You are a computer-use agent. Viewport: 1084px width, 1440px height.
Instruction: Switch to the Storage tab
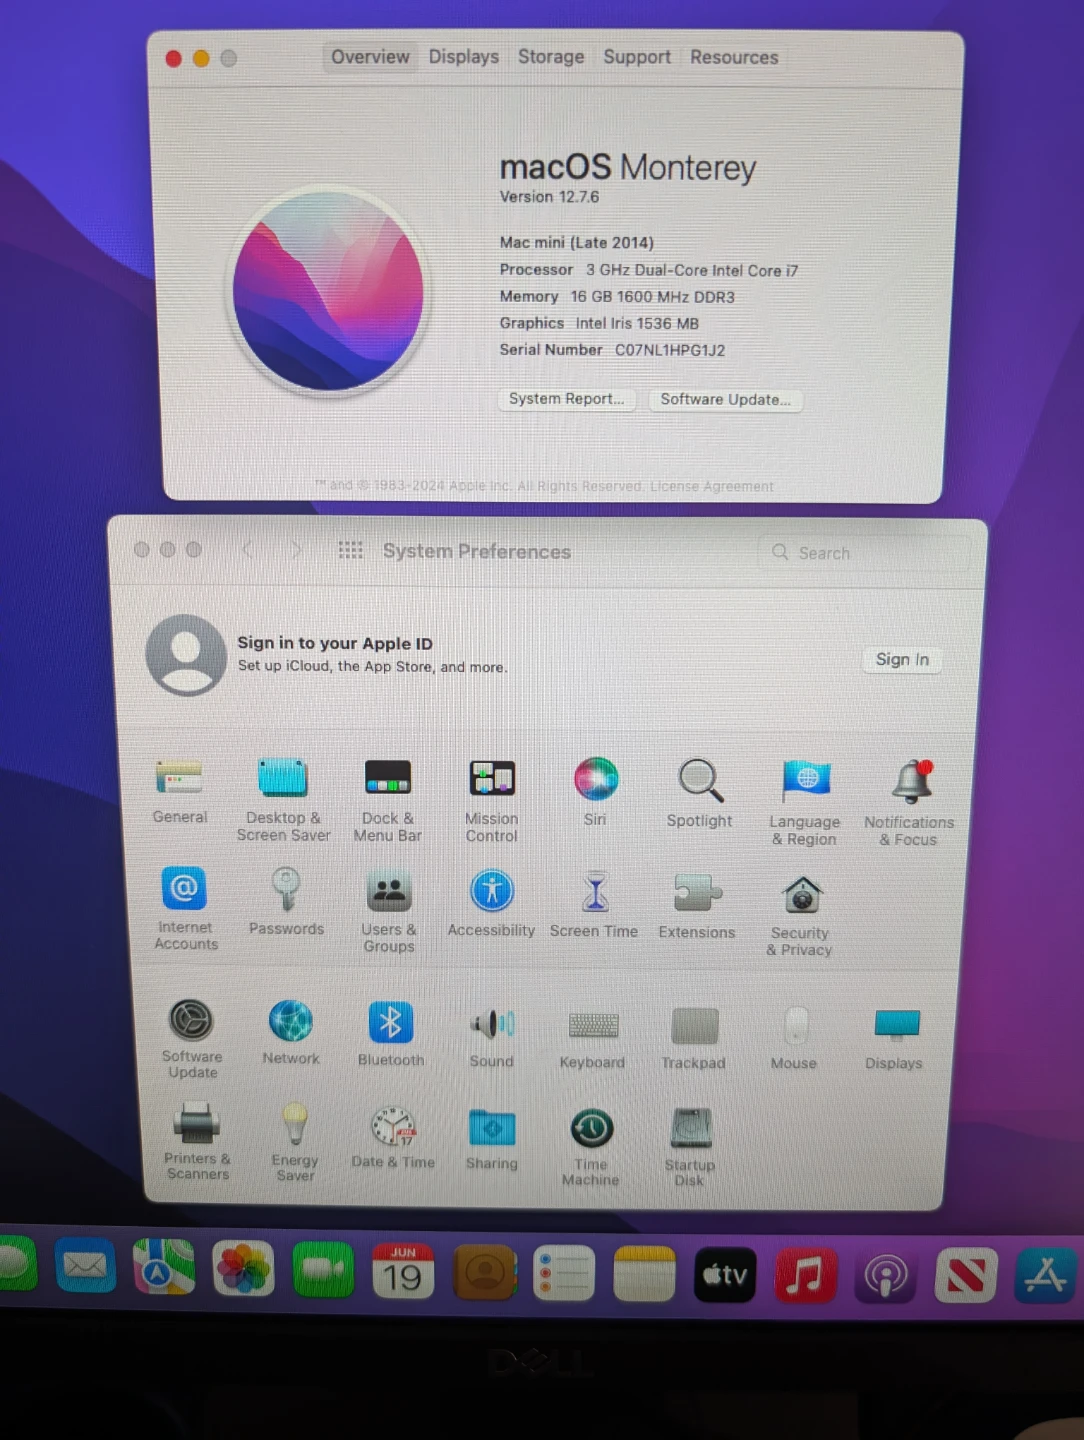pyautogui.click(x=551, y=57)
